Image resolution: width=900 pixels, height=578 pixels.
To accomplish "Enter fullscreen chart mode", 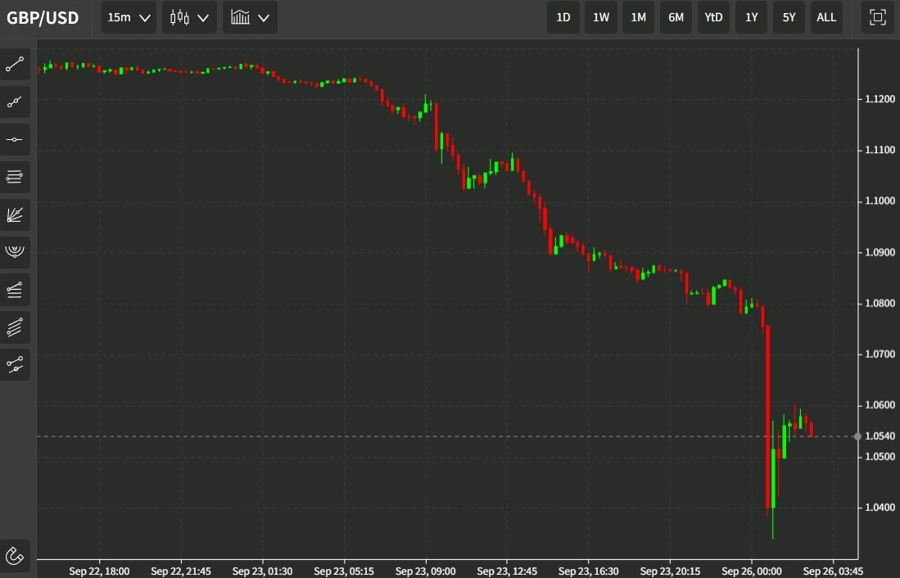I will [x=878, y=17].
